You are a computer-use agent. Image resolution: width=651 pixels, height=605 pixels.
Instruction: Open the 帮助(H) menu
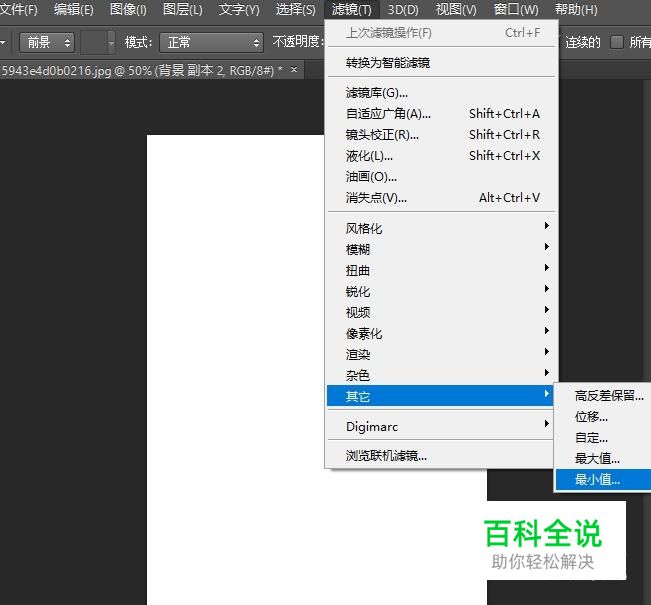[576, 9]
